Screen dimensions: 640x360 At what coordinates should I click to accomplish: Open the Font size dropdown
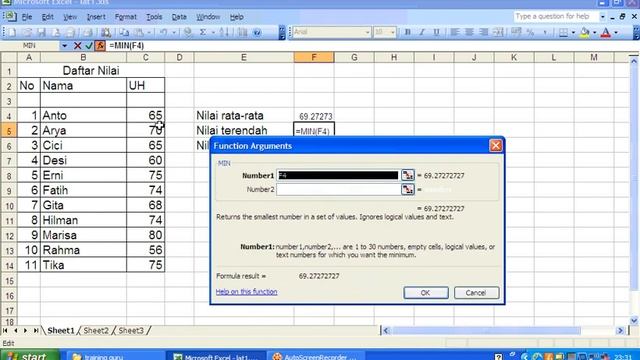coord(392,32)
